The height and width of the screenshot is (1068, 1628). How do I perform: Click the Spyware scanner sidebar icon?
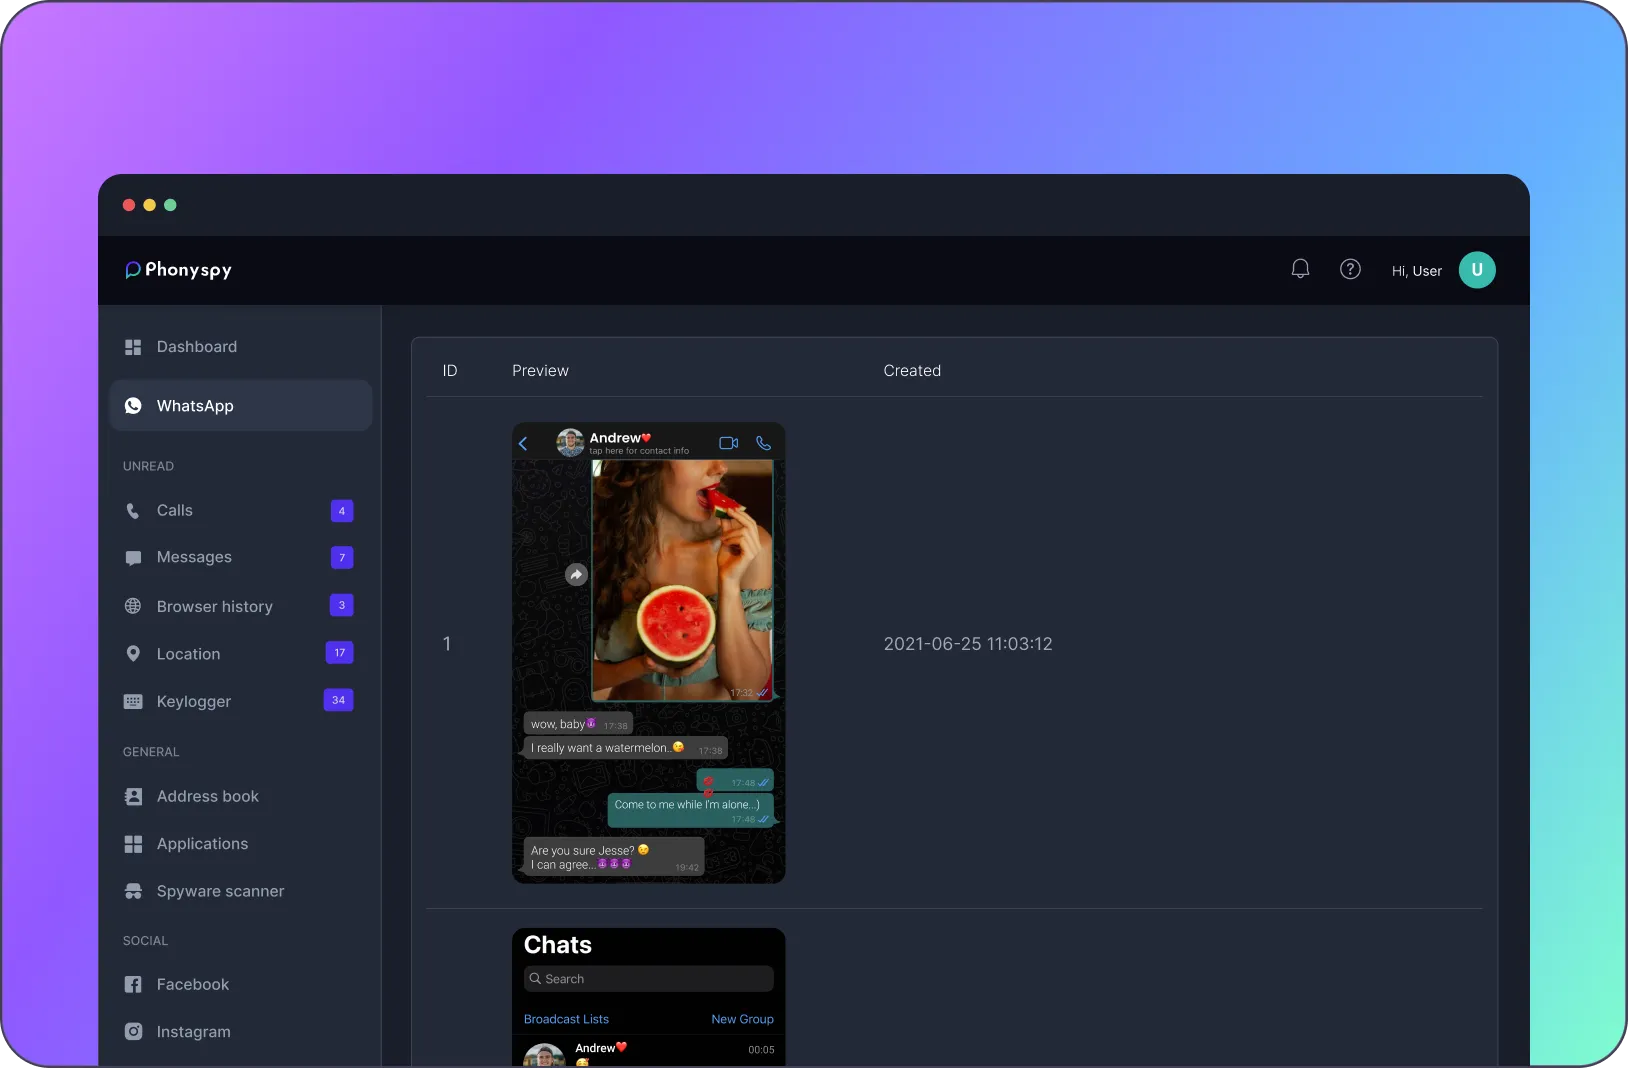tap(133, 891)
